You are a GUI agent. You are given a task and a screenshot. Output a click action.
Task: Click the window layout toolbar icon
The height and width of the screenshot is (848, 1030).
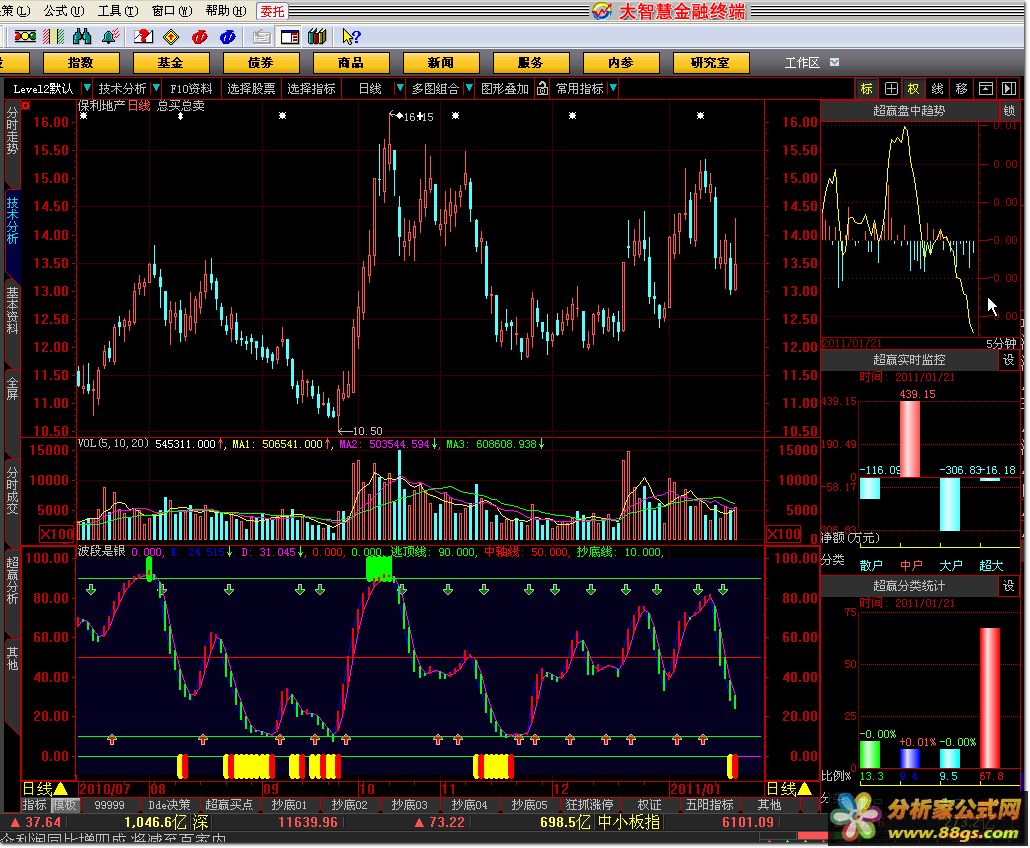290,37
